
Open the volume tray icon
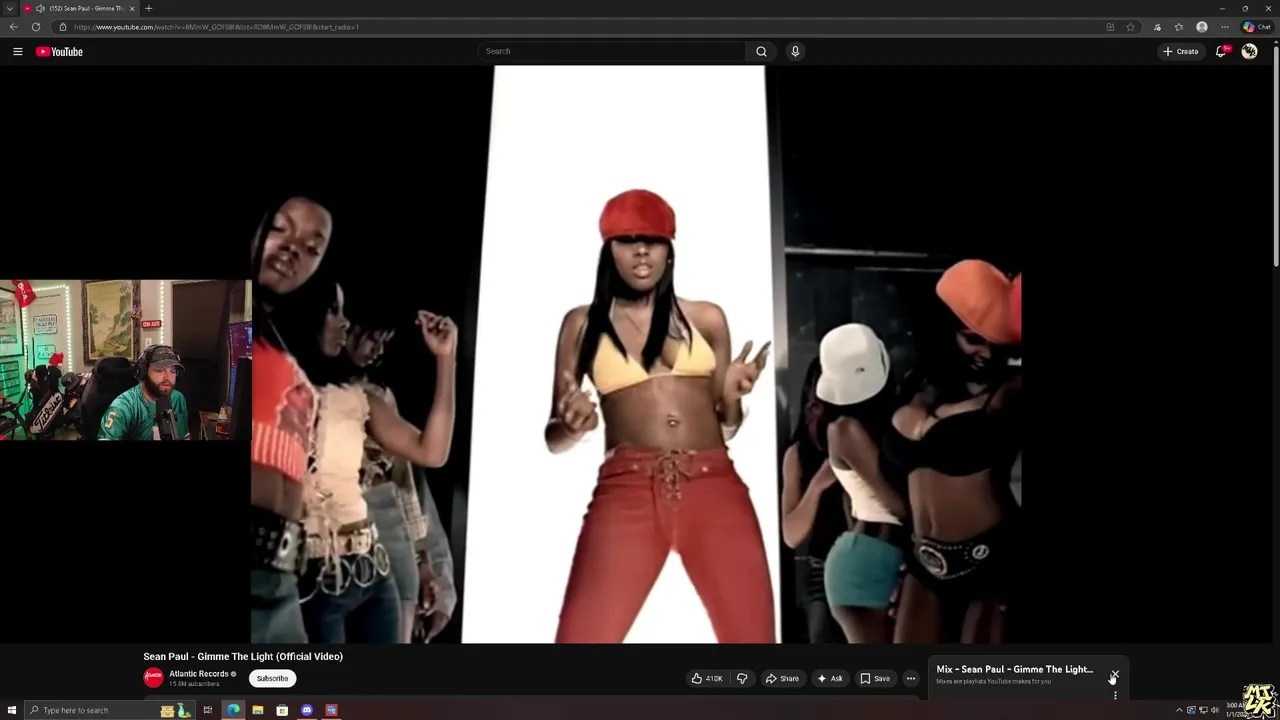pos(1215,710)
